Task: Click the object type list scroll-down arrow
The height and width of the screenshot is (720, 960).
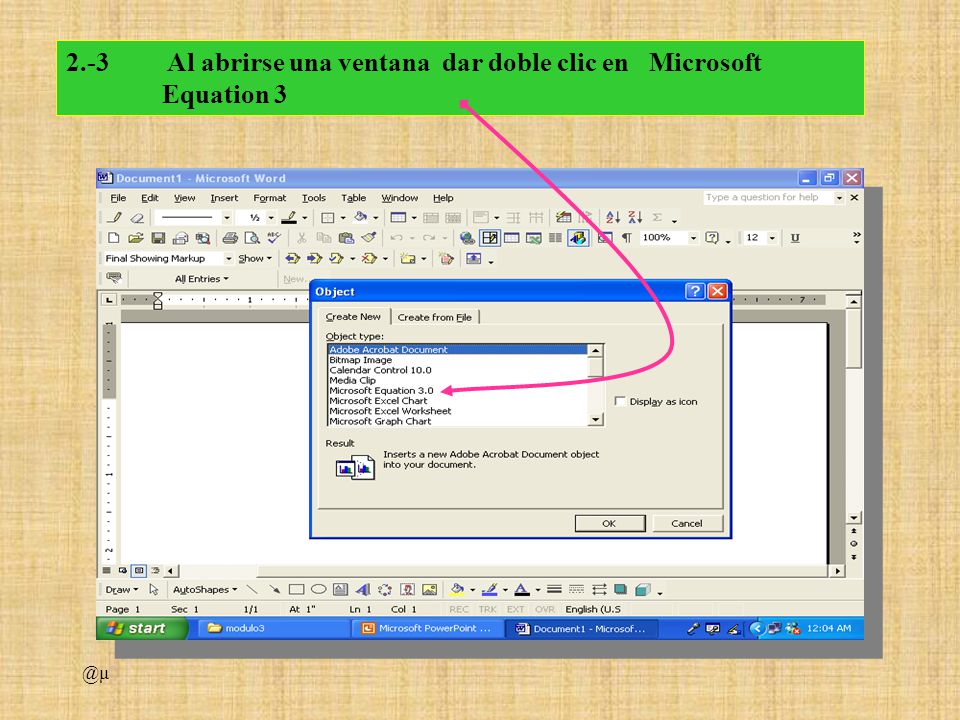Action: (x=595, y=419)
